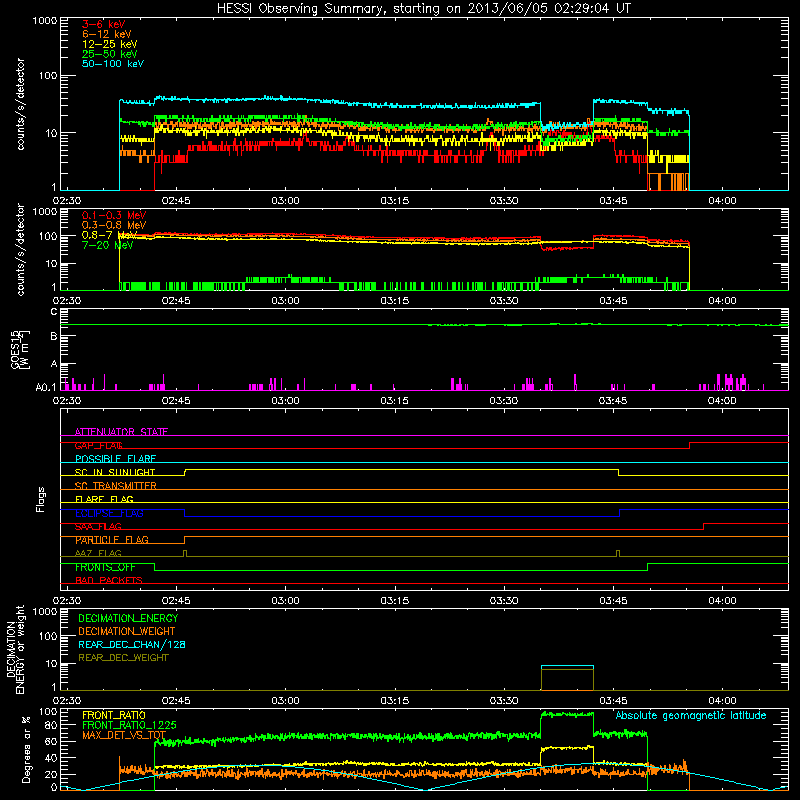Select the SAA_FLAG label
Image resolution: width=800 pixels, height=800 pixels.
[98, 527]
